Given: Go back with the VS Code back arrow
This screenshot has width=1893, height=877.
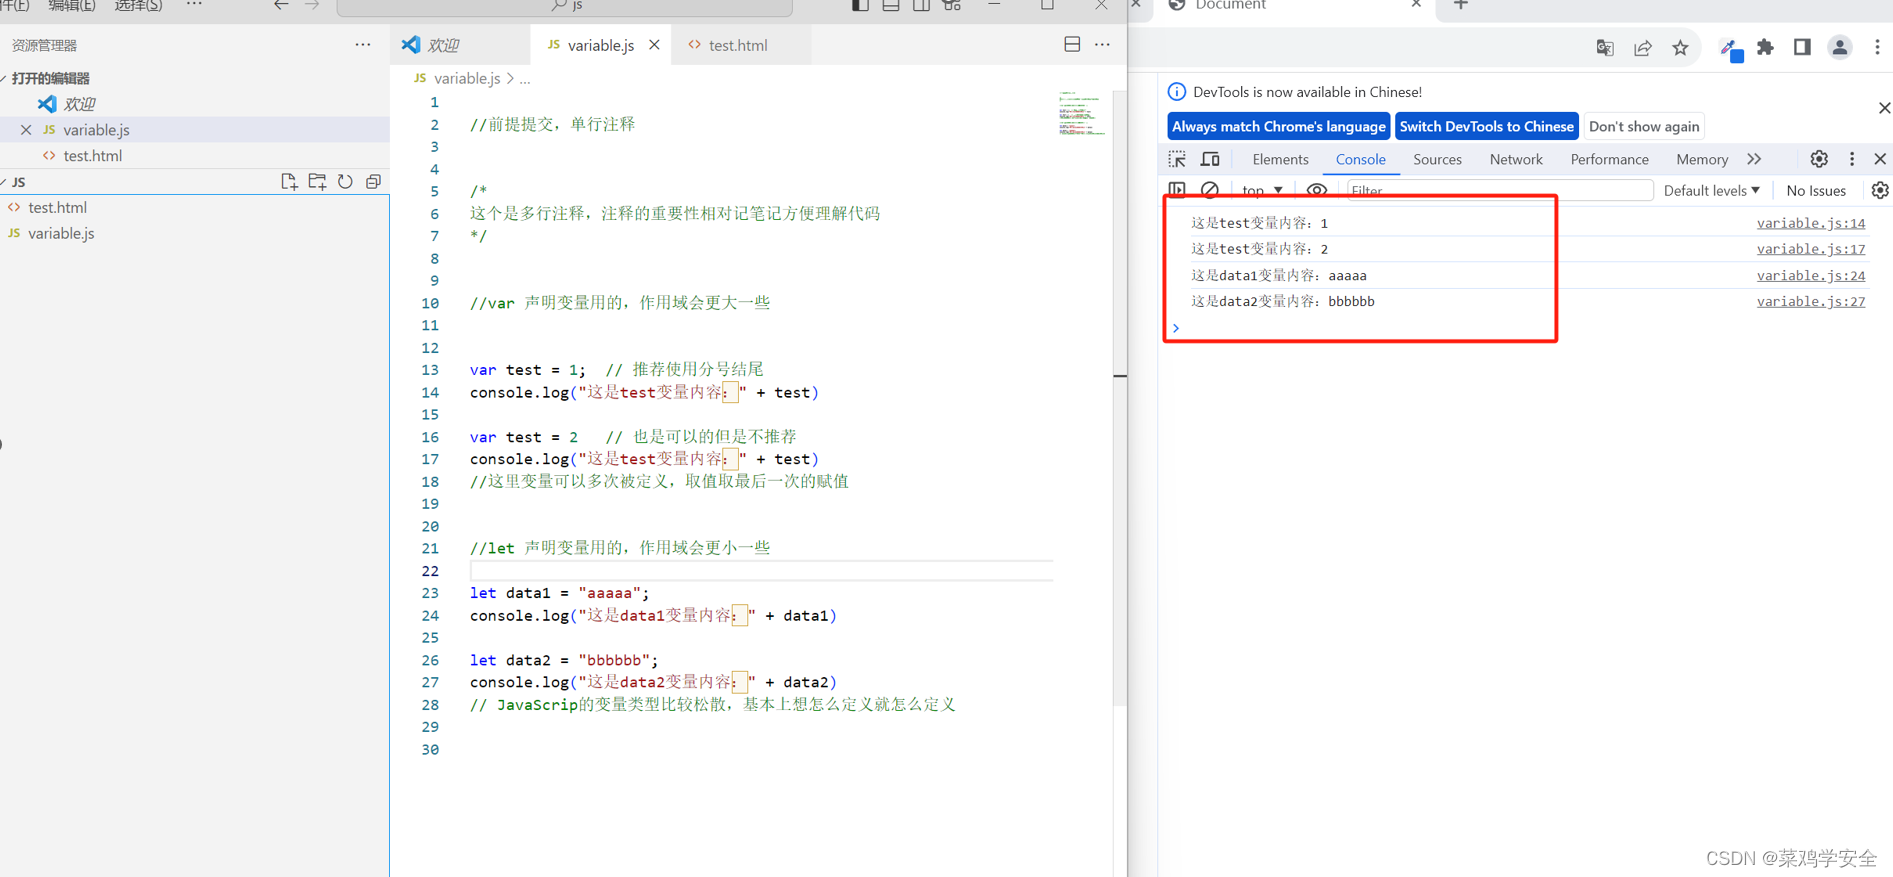Looking at the screenshot, I should (281, 5).
